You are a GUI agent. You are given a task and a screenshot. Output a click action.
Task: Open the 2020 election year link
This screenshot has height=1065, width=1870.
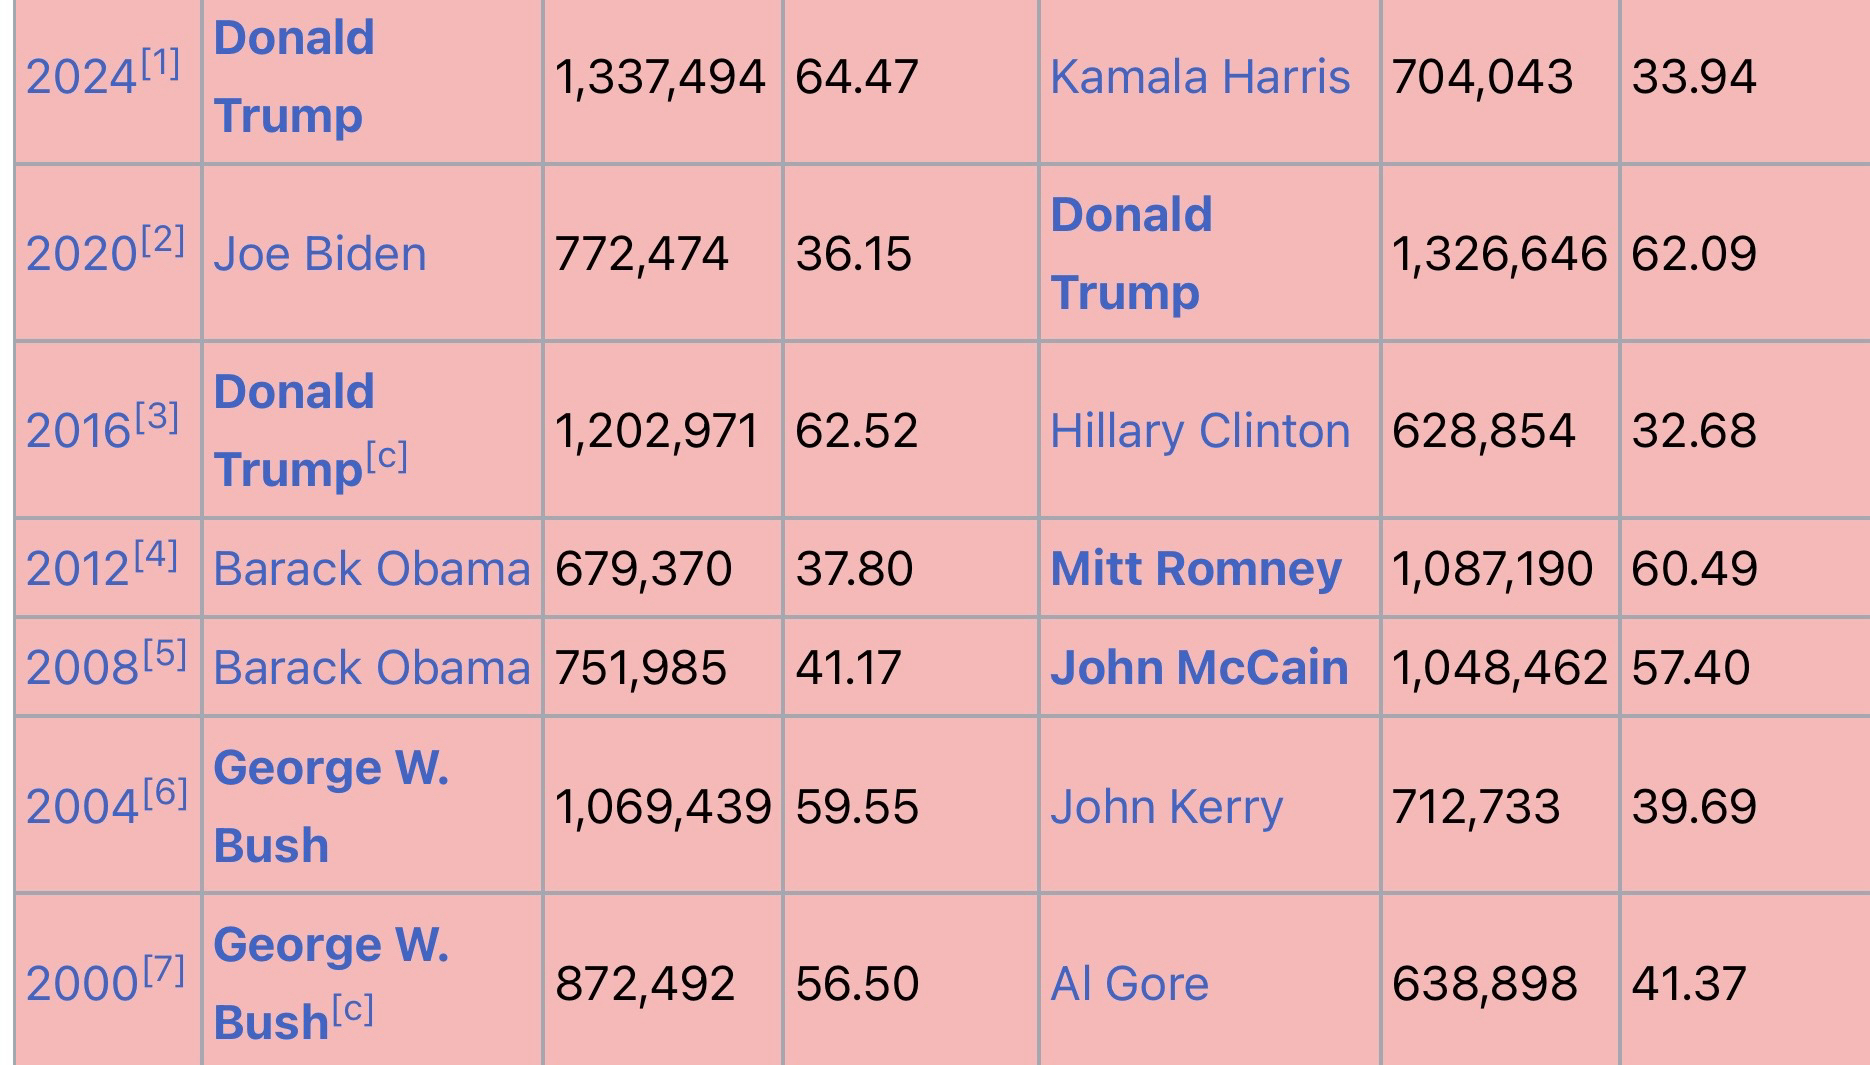(81, 254)
